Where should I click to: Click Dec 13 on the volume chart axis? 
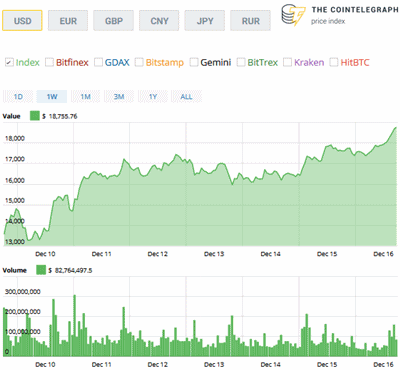pyautogui.click(x=214, y=365)
